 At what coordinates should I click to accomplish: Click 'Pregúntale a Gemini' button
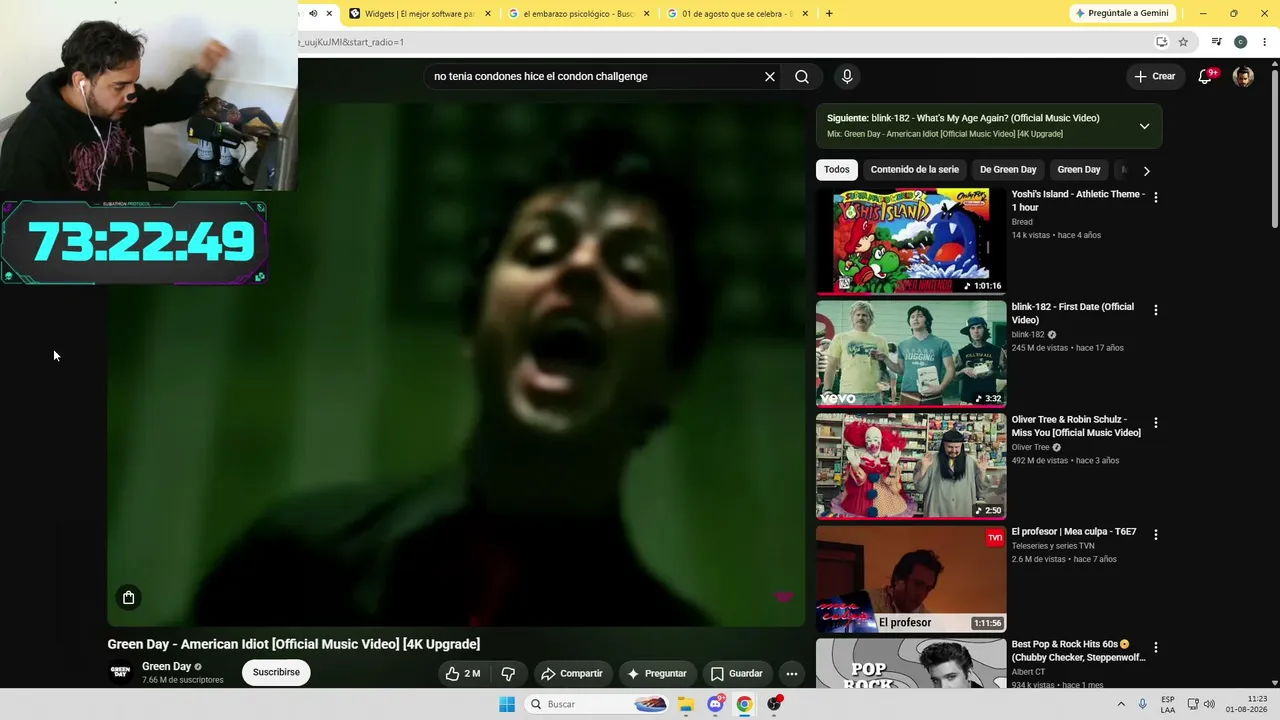pos(1121,13)
